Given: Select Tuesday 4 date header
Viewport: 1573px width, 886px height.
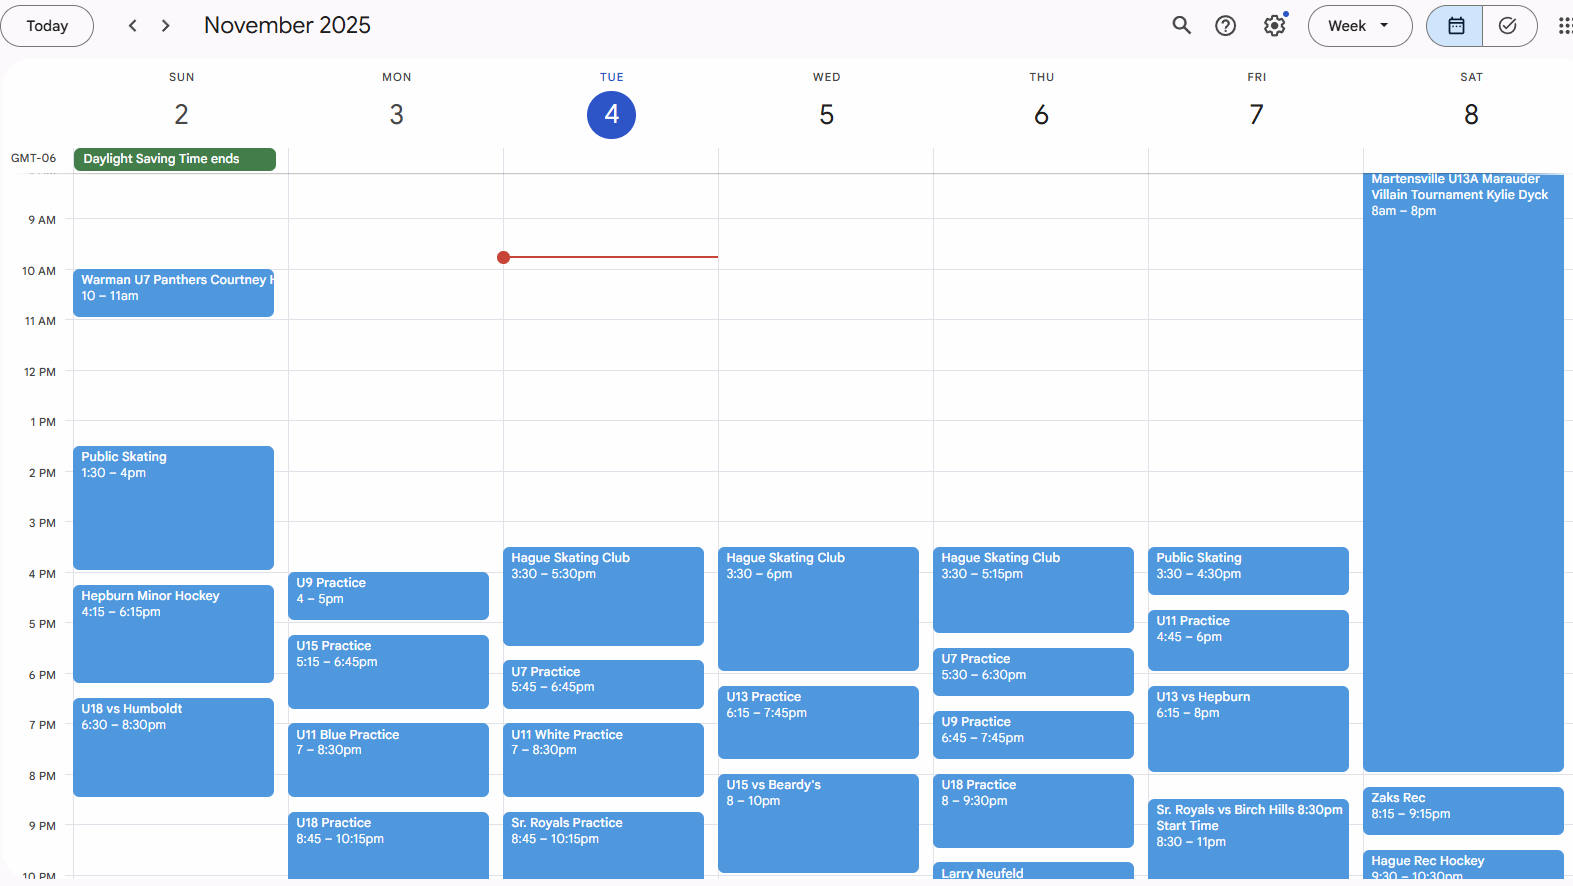Looking at the screenshot, I should (611, 115).
